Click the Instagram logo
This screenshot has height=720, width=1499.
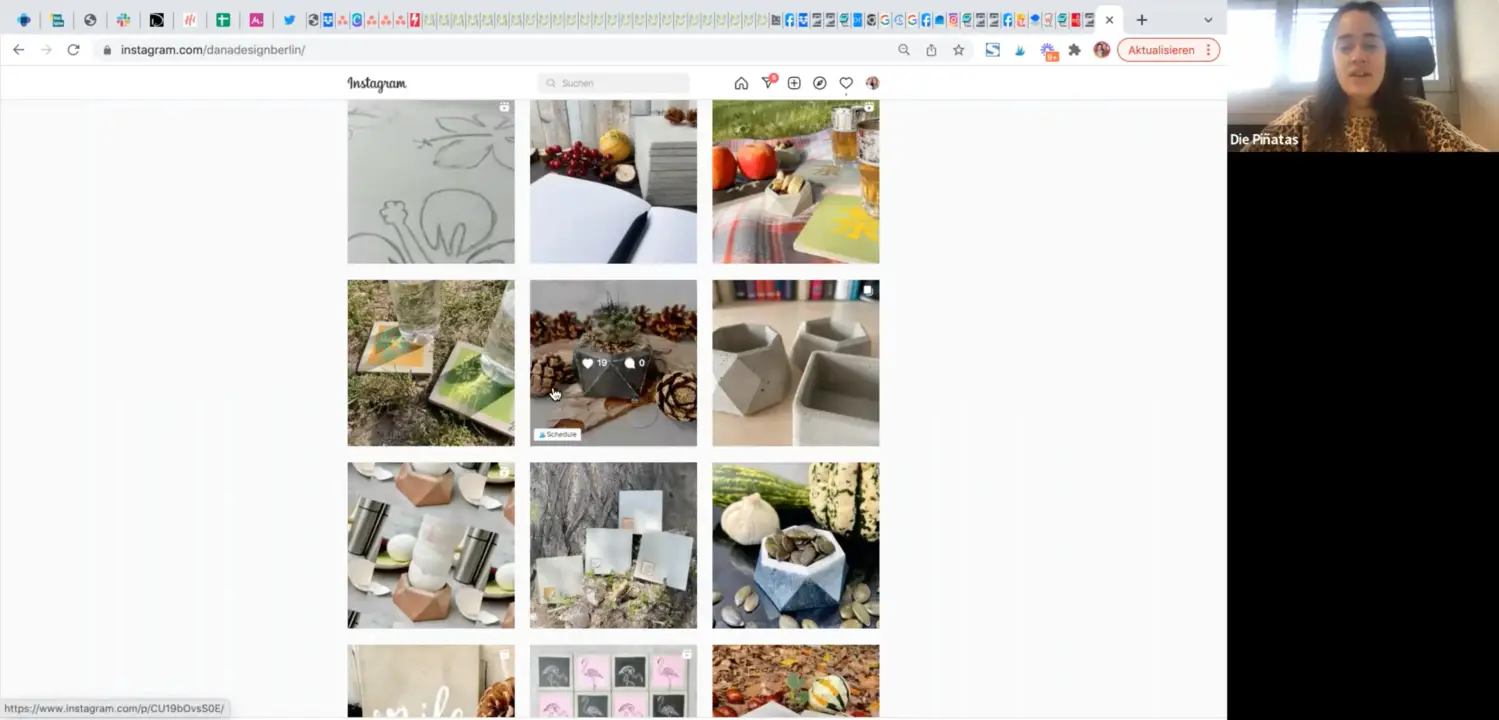(x=377, y=84)
